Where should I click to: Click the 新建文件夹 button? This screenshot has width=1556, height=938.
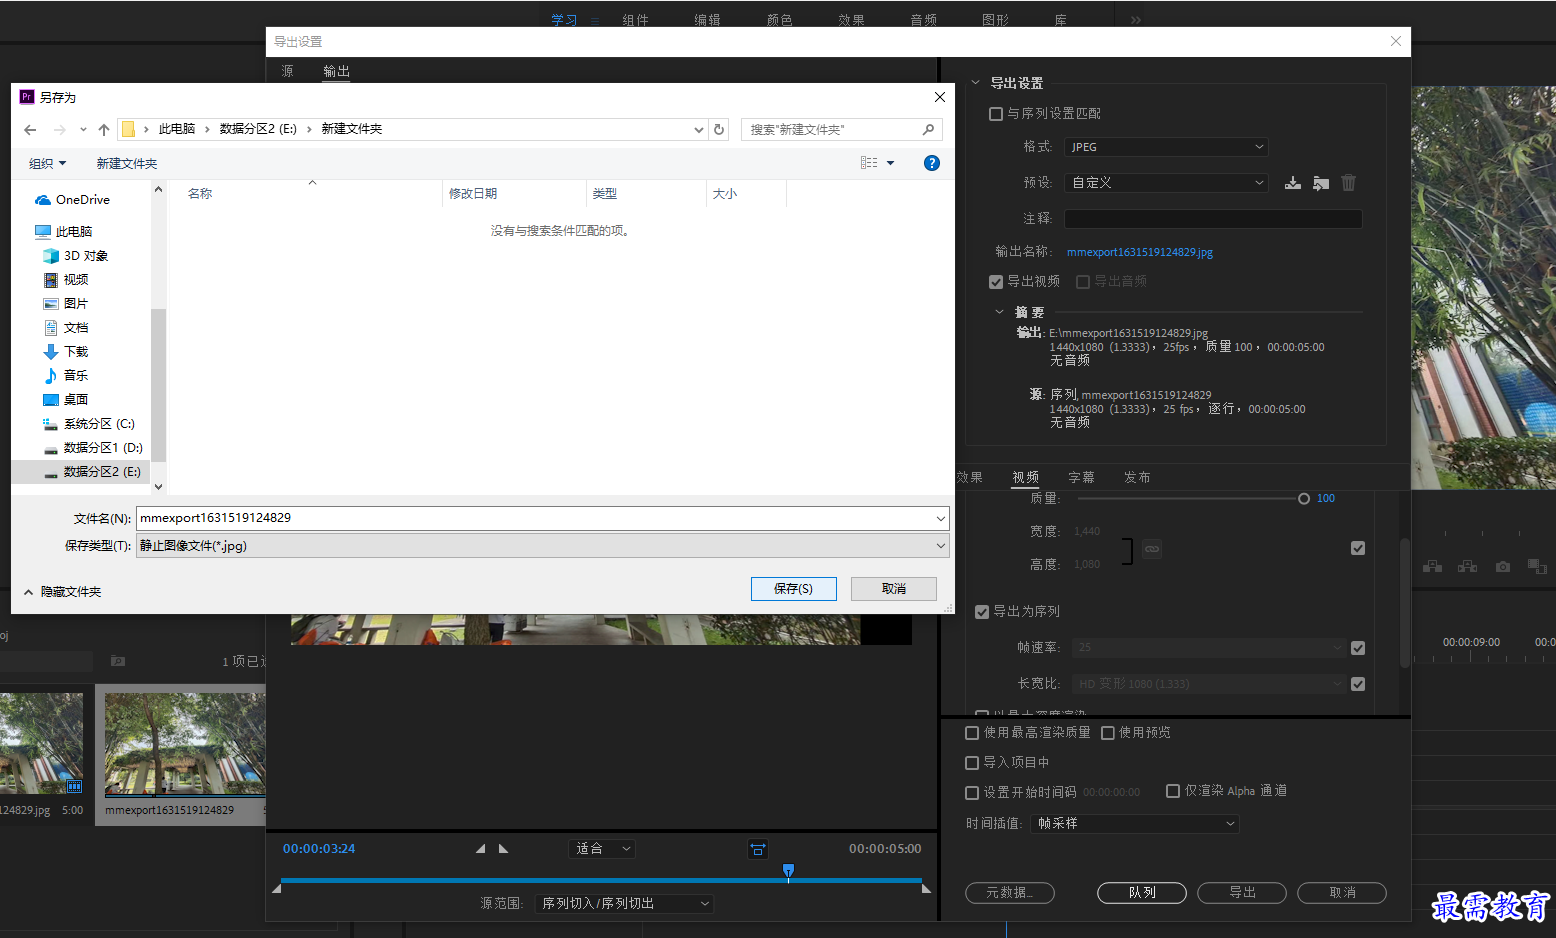click(x=127, y=164)
